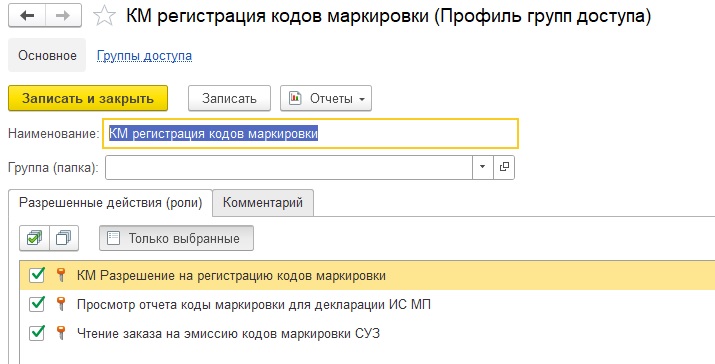Viewport: 715px width, 364px height.
Task: Click key icon of КМ Разрешение row
Action: [x=61, y=275]
